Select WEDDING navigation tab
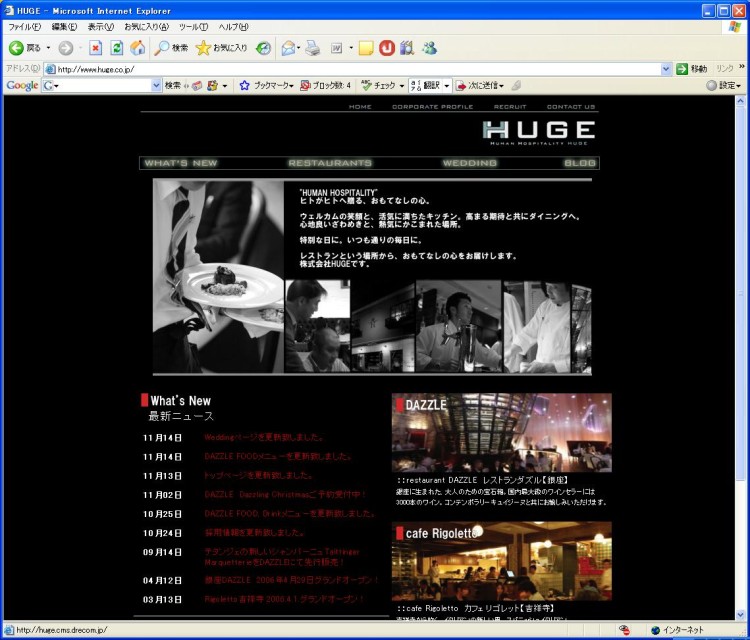 pyautogui.click(x=470, y=163)
